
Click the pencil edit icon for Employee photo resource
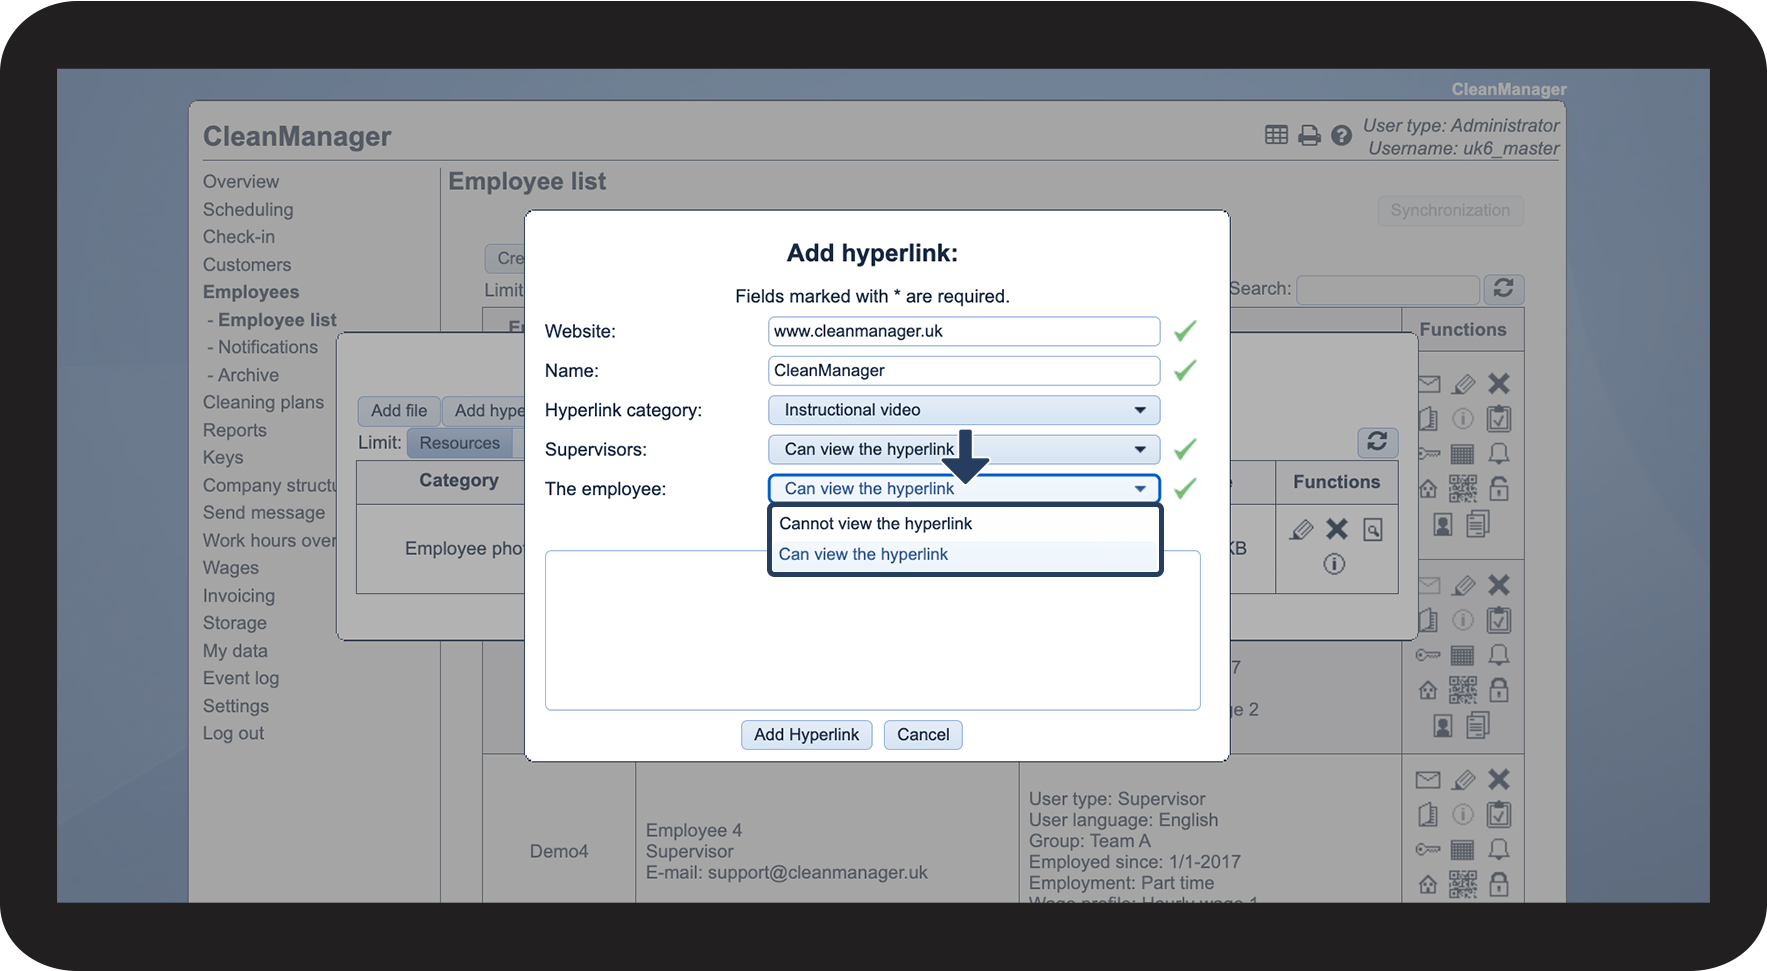point(1301,529)
